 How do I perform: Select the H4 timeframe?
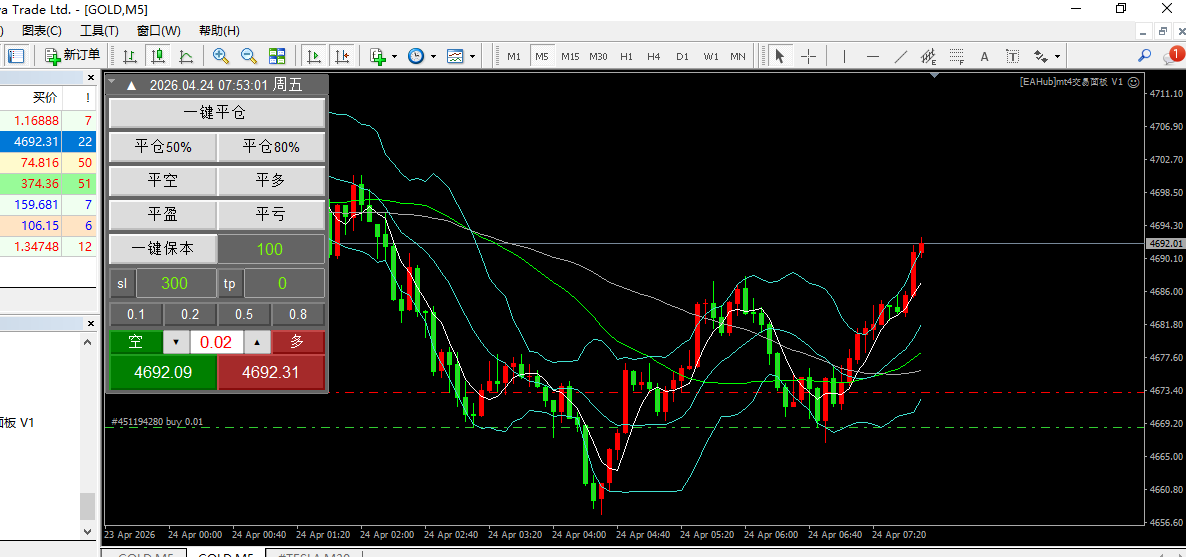[x=654, y=56]
